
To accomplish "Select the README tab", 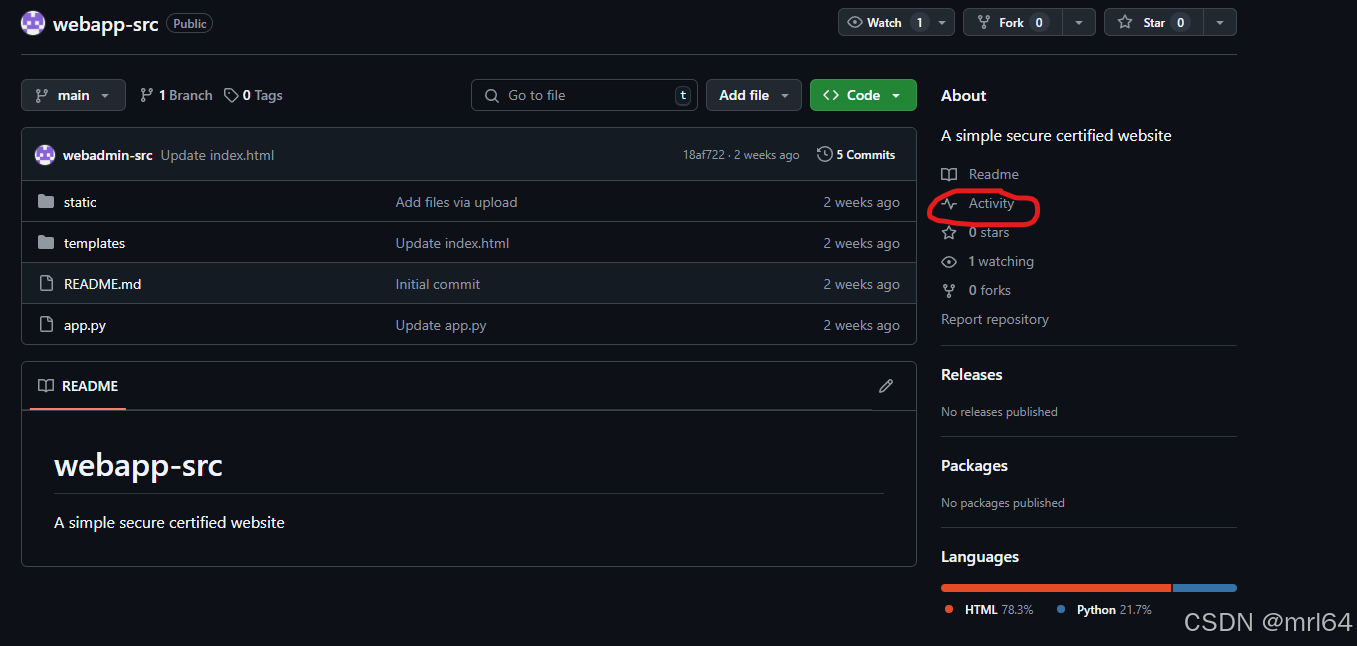I will [x=78, y=386].
